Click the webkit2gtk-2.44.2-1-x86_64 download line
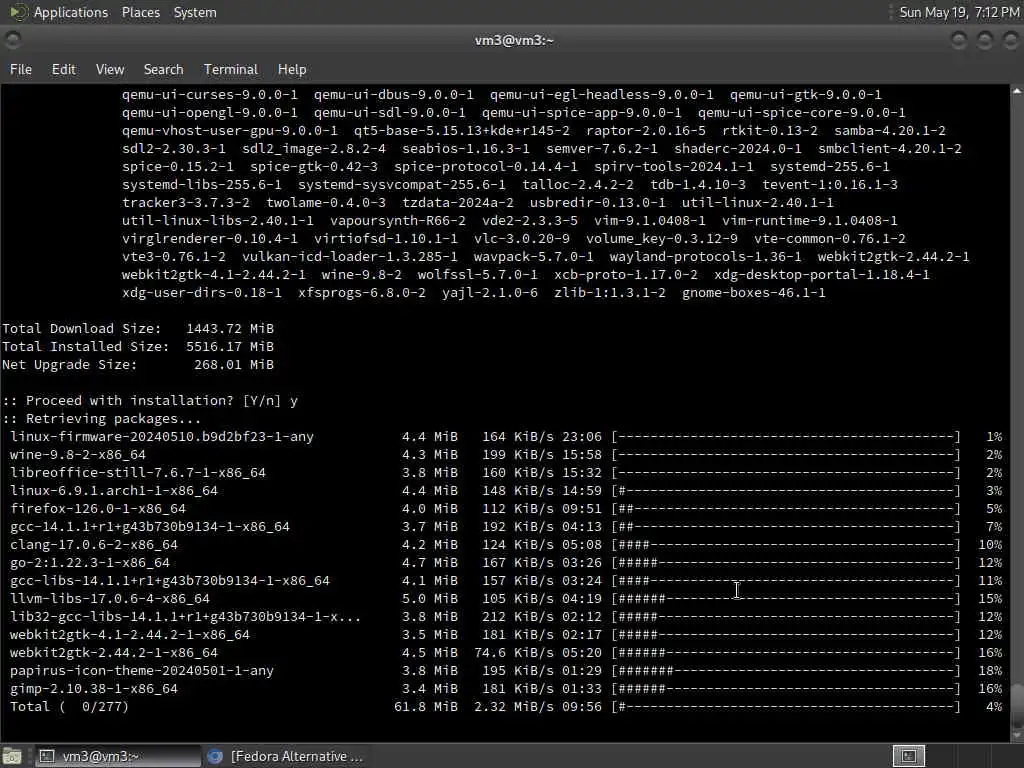 (505, 653)
